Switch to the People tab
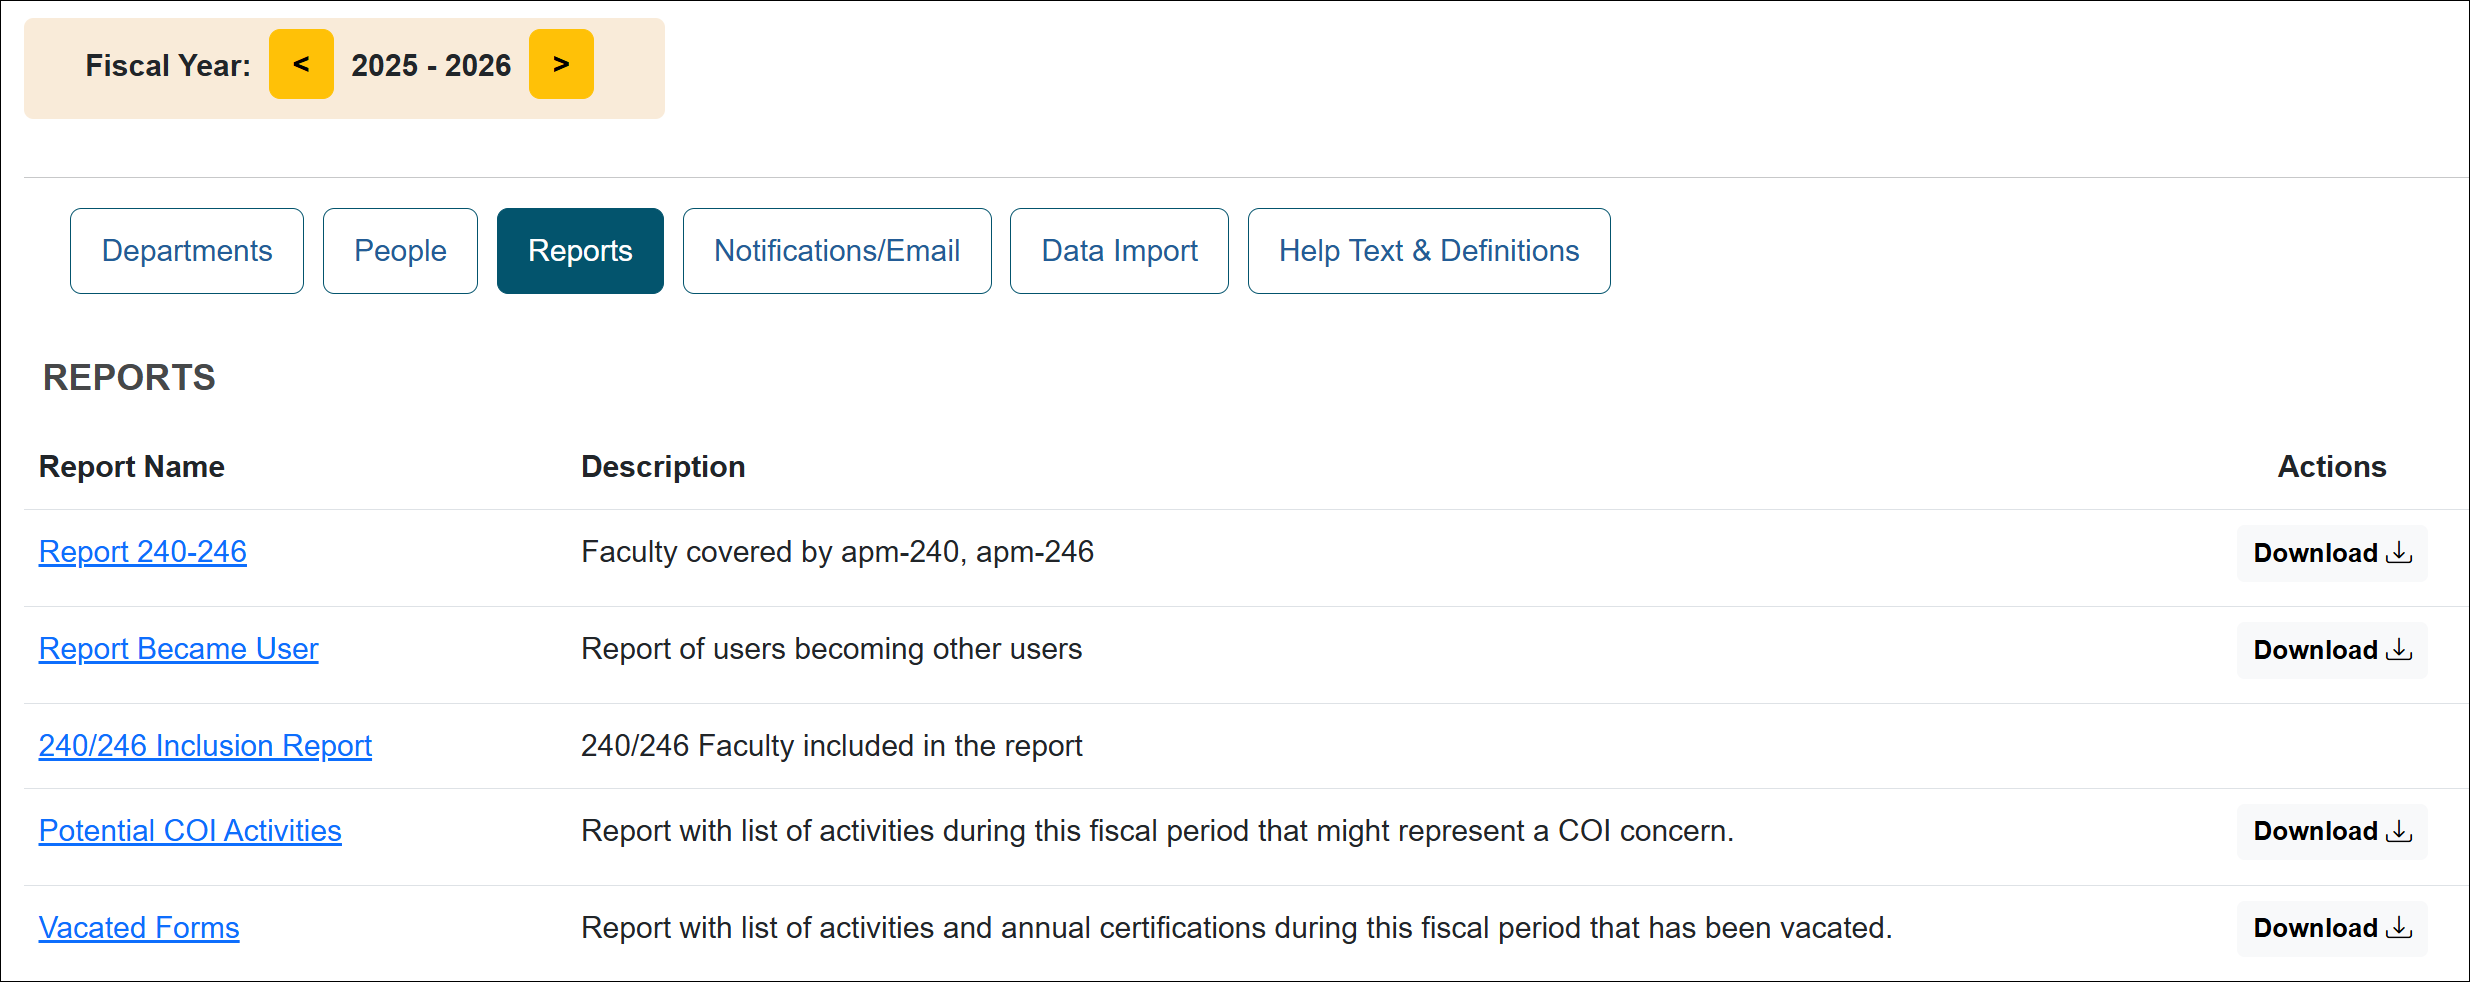Screen dimensions: 2470x982 pyautogui.click(x=400, y=250)
